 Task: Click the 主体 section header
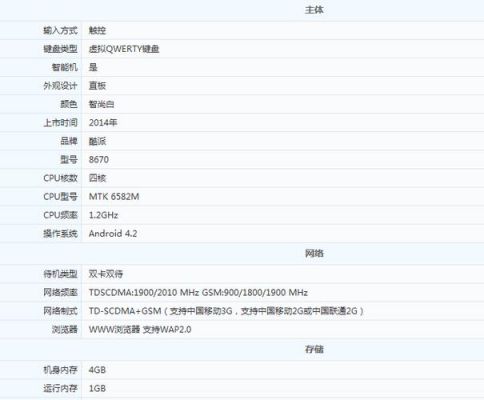coord(314,10)
